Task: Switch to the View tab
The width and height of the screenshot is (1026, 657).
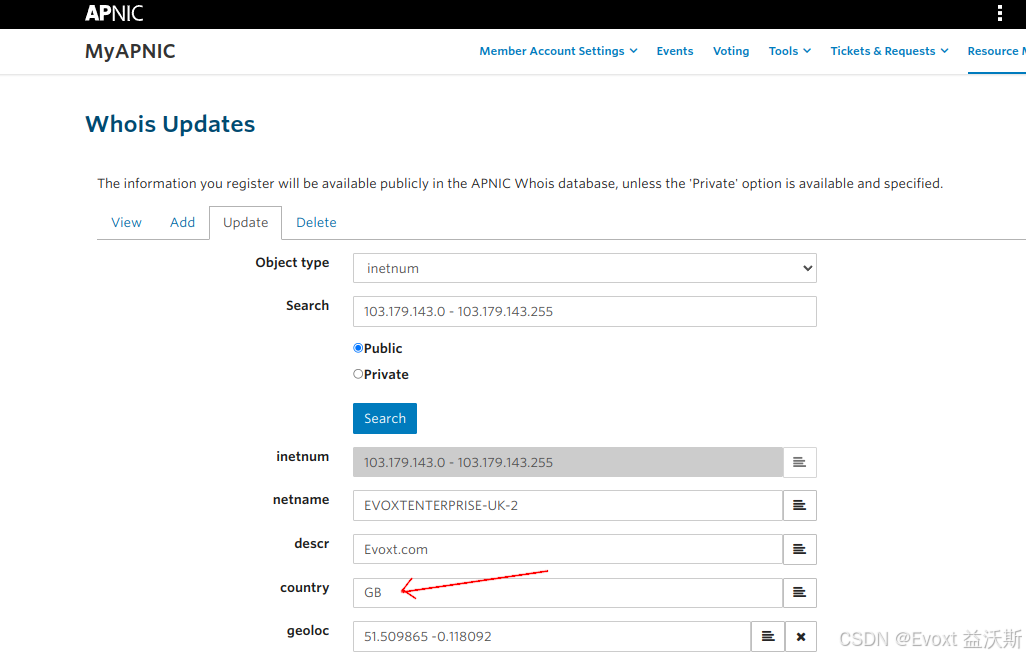Action: (x=126, y=223)
